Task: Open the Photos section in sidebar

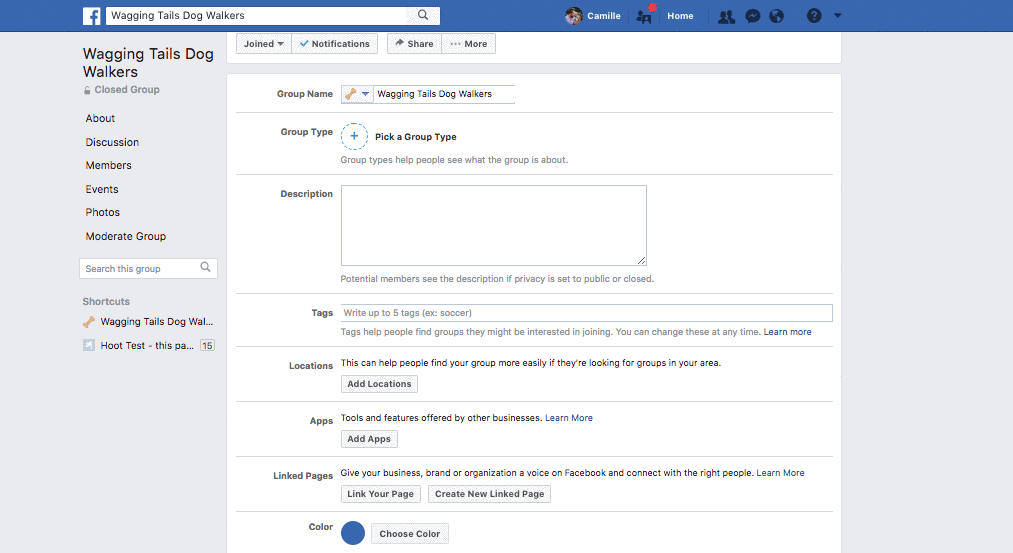Action: pyautogui.click(x=103, y=213)
